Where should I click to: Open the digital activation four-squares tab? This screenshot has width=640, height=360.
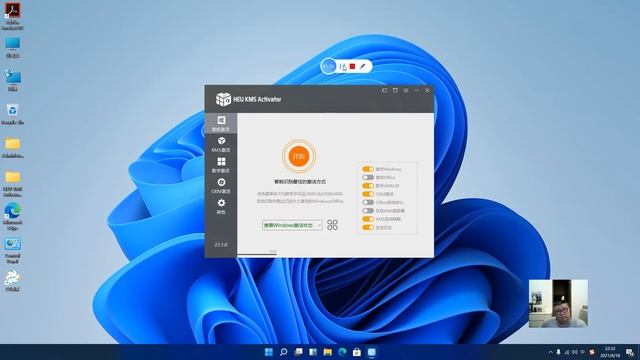pyautogui.click(x=221, y=165)
